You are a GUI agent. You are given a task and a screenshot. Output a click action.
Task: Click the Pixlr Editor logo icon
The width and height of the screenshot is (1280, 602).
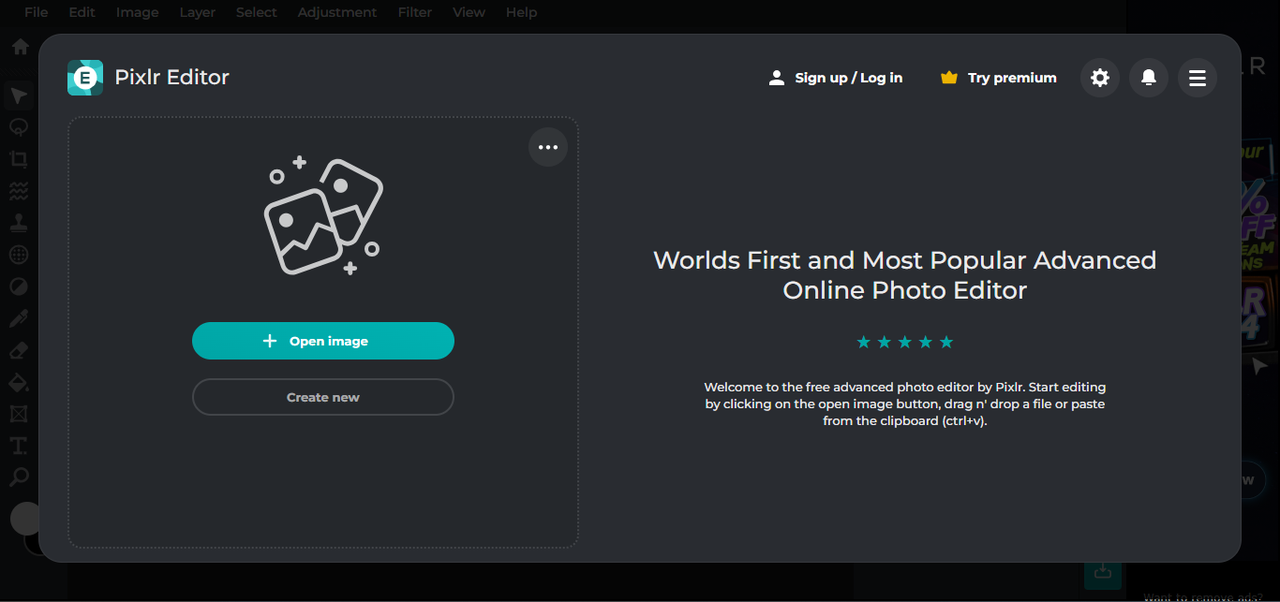point(85,77)
